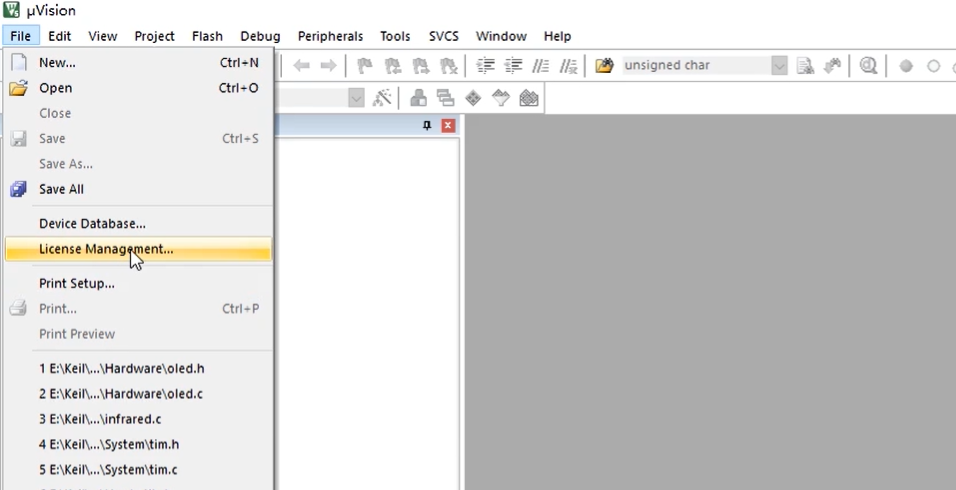Pin the project panel with pushpin

[427, 126]
